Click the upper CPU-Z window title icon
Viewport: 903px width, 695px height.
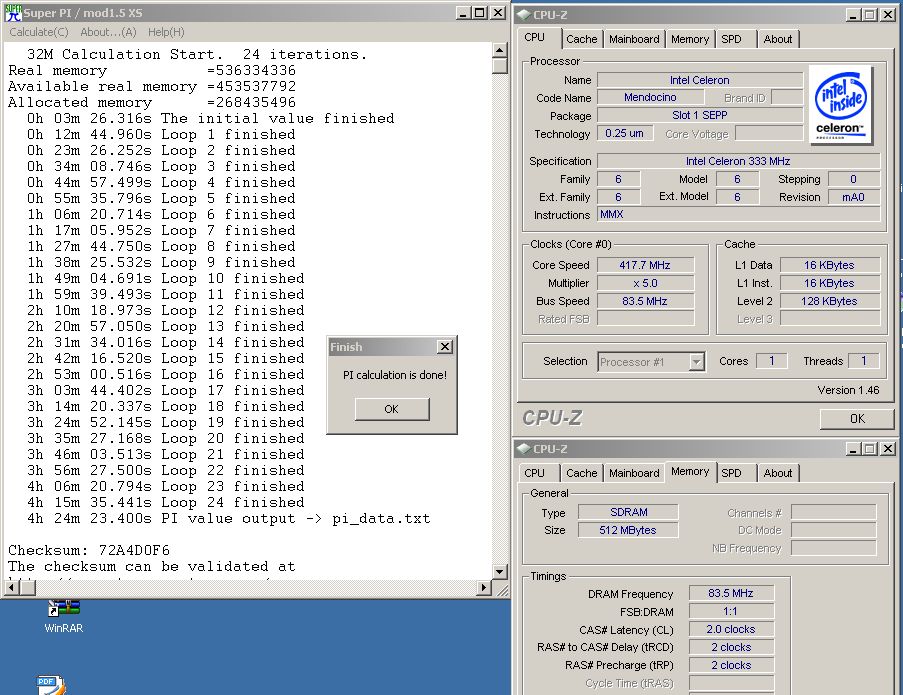coord(523,15)
